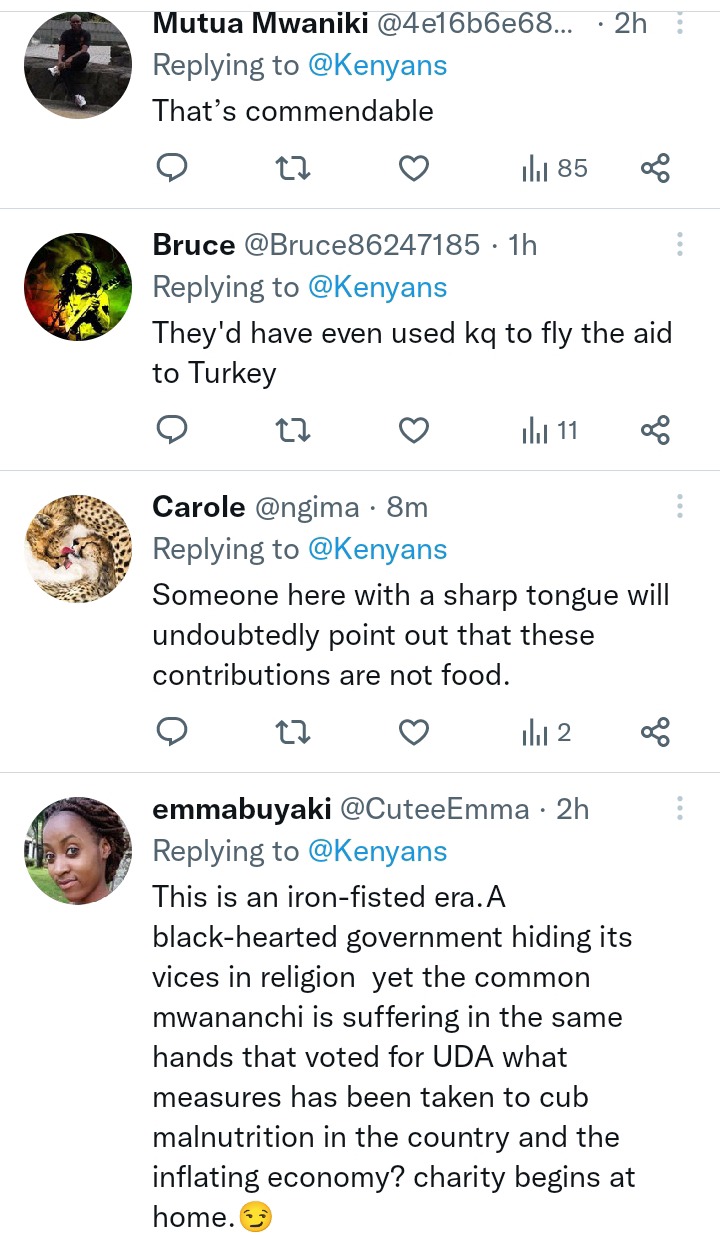Open emmabuyaki's profile avatar
The width and height of the screenshot is (720, 1246).
click(77, 851)
